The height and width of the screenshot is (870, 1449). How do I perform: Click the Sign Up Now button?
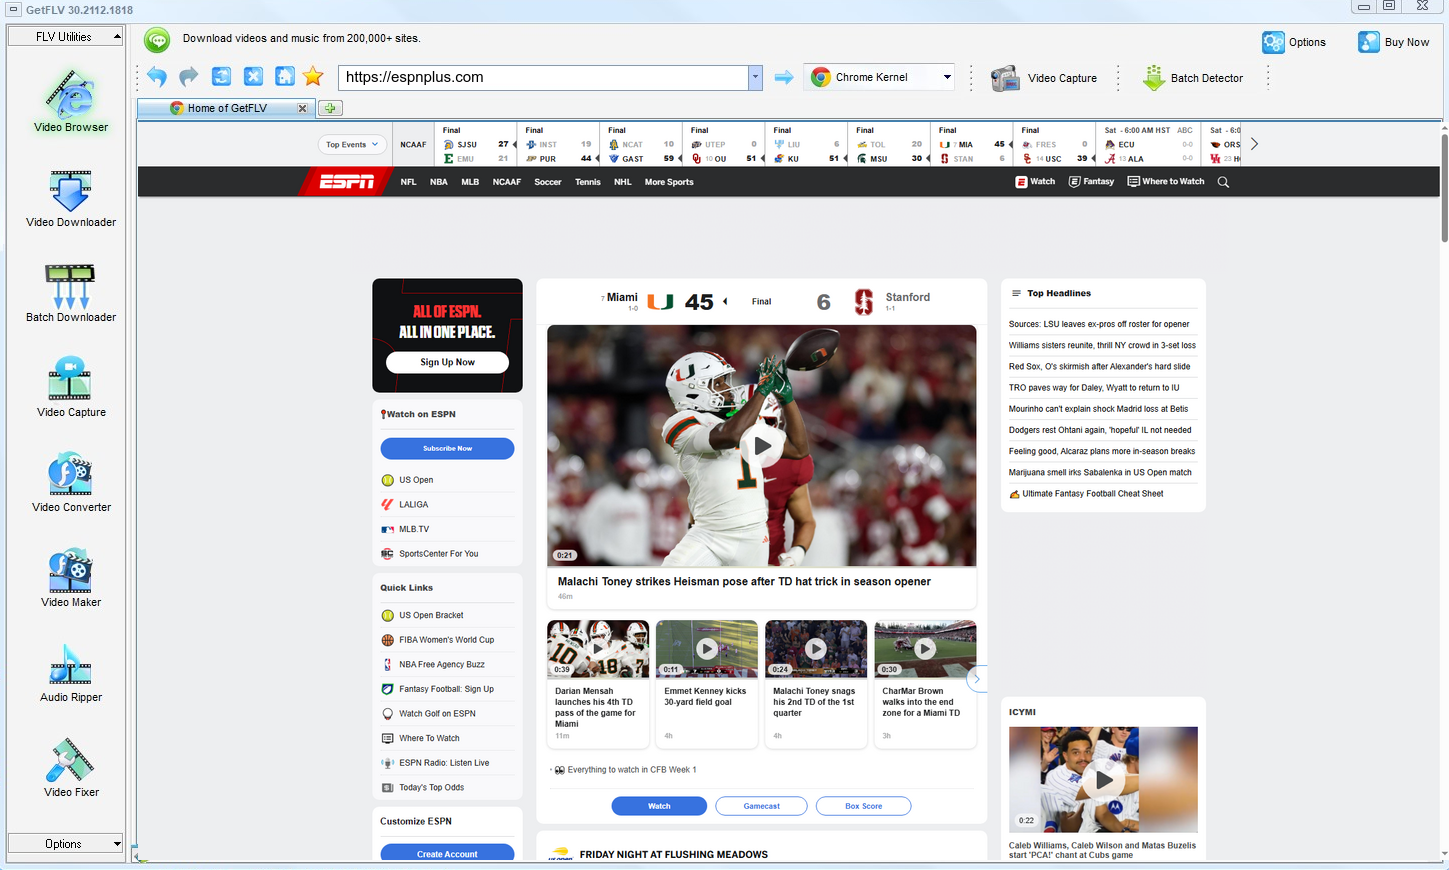(x=447, y=362)
